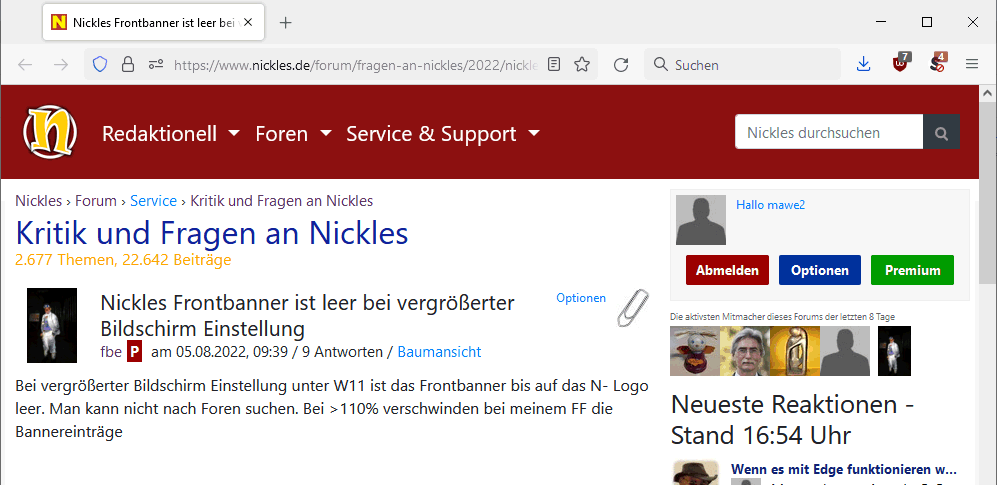Open the Forum breadcrumb link

click(96, 201)
